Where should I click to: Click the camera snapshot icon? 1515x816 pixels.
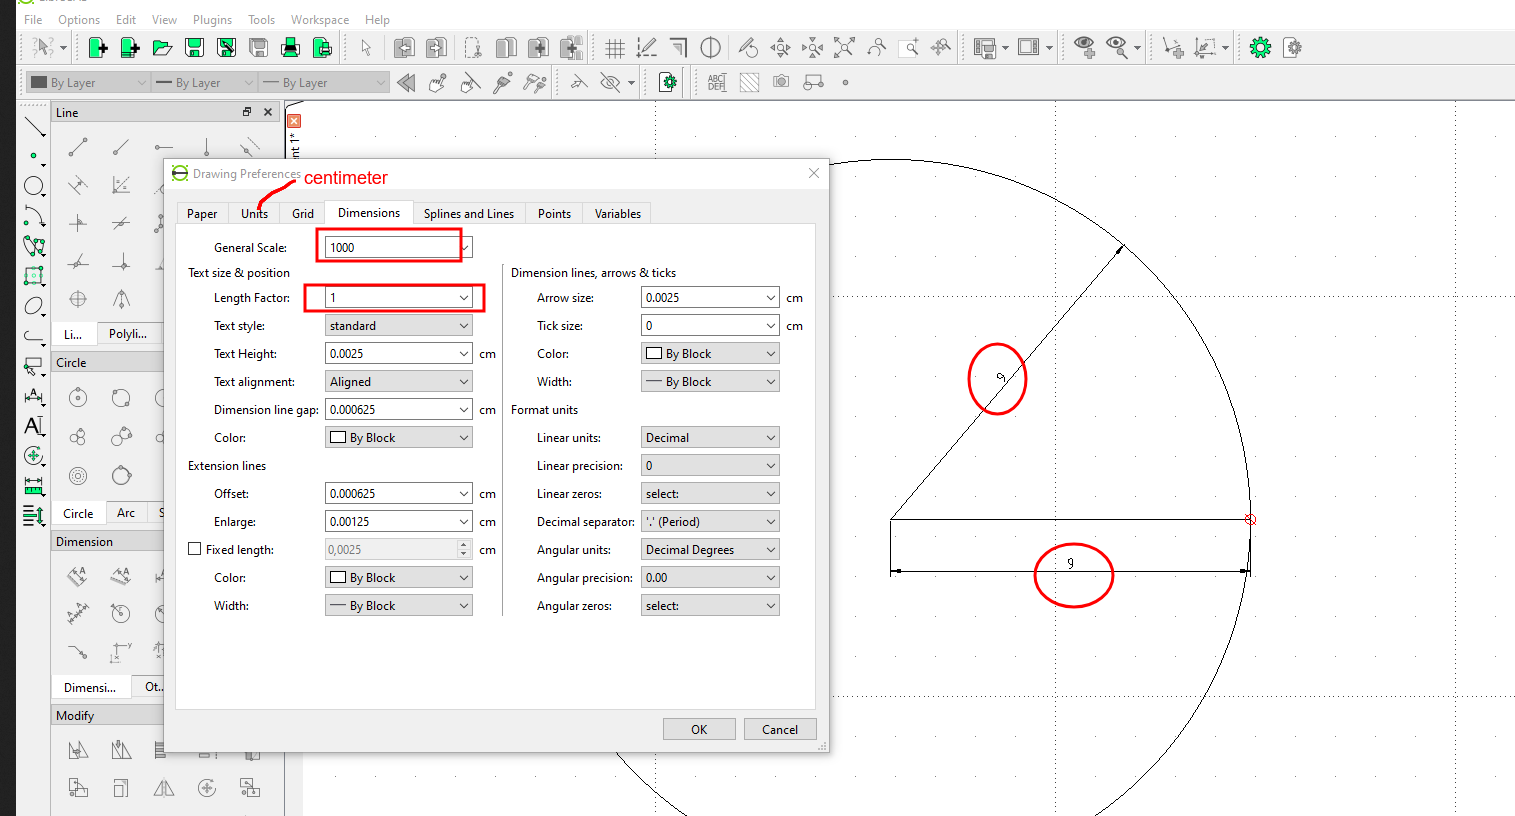781,82
